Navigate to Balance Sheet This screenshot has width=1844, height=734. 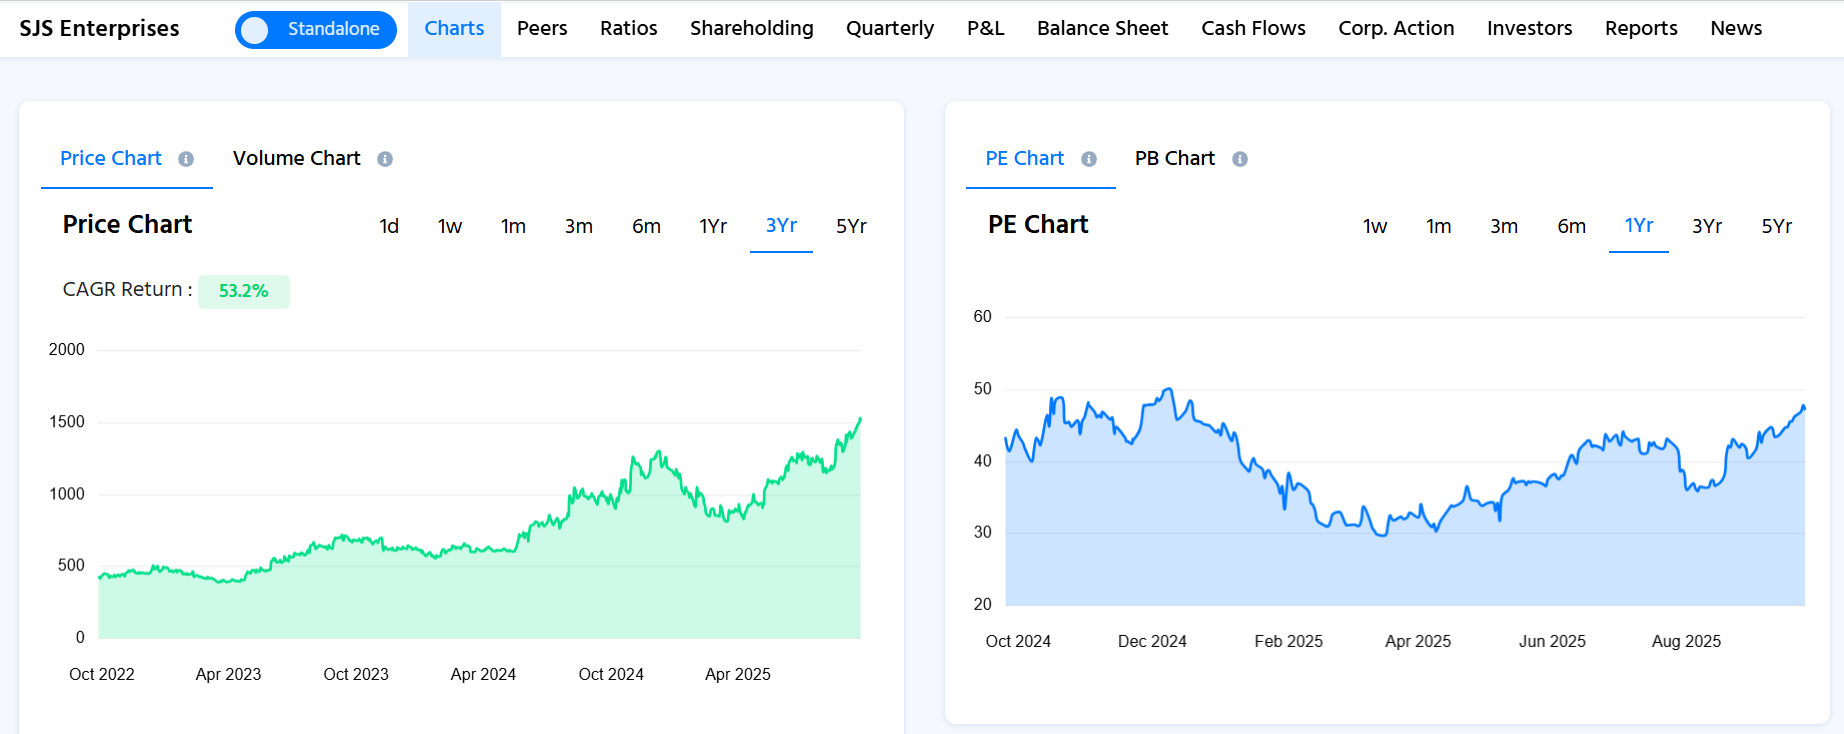1102,28
